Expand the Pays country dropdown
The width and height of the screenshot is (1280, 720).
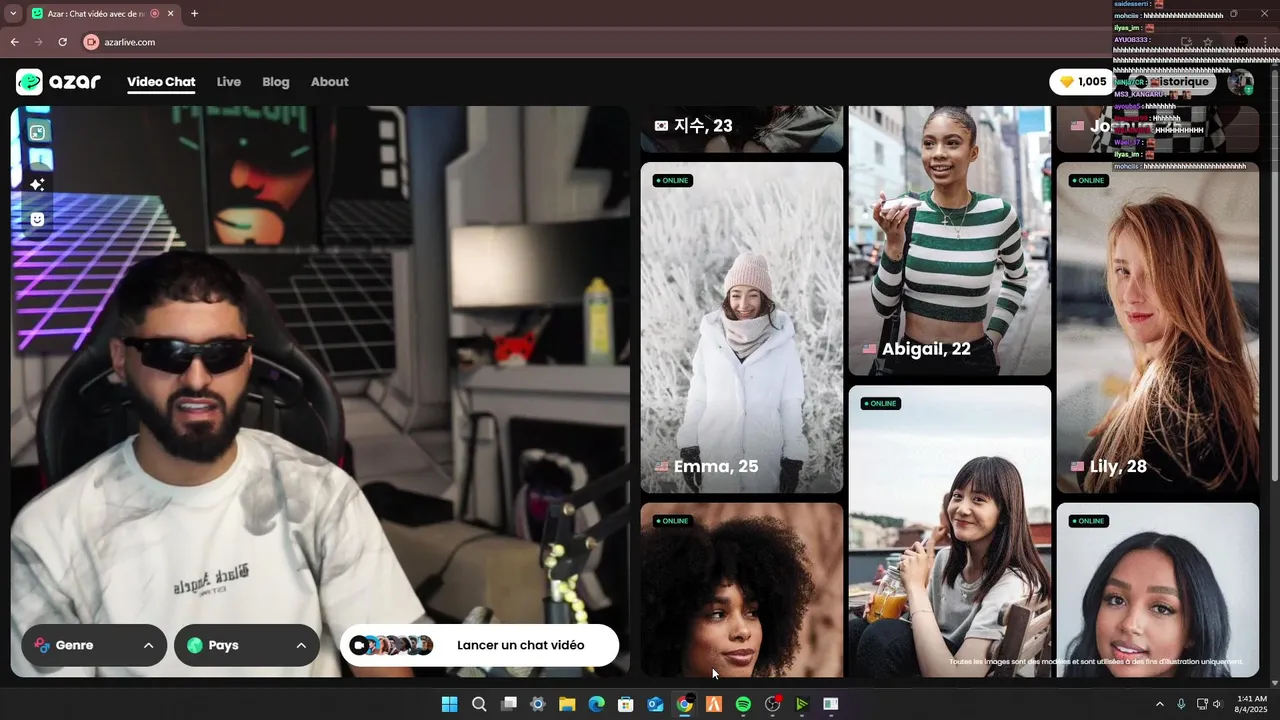click(x=247, y=645)
